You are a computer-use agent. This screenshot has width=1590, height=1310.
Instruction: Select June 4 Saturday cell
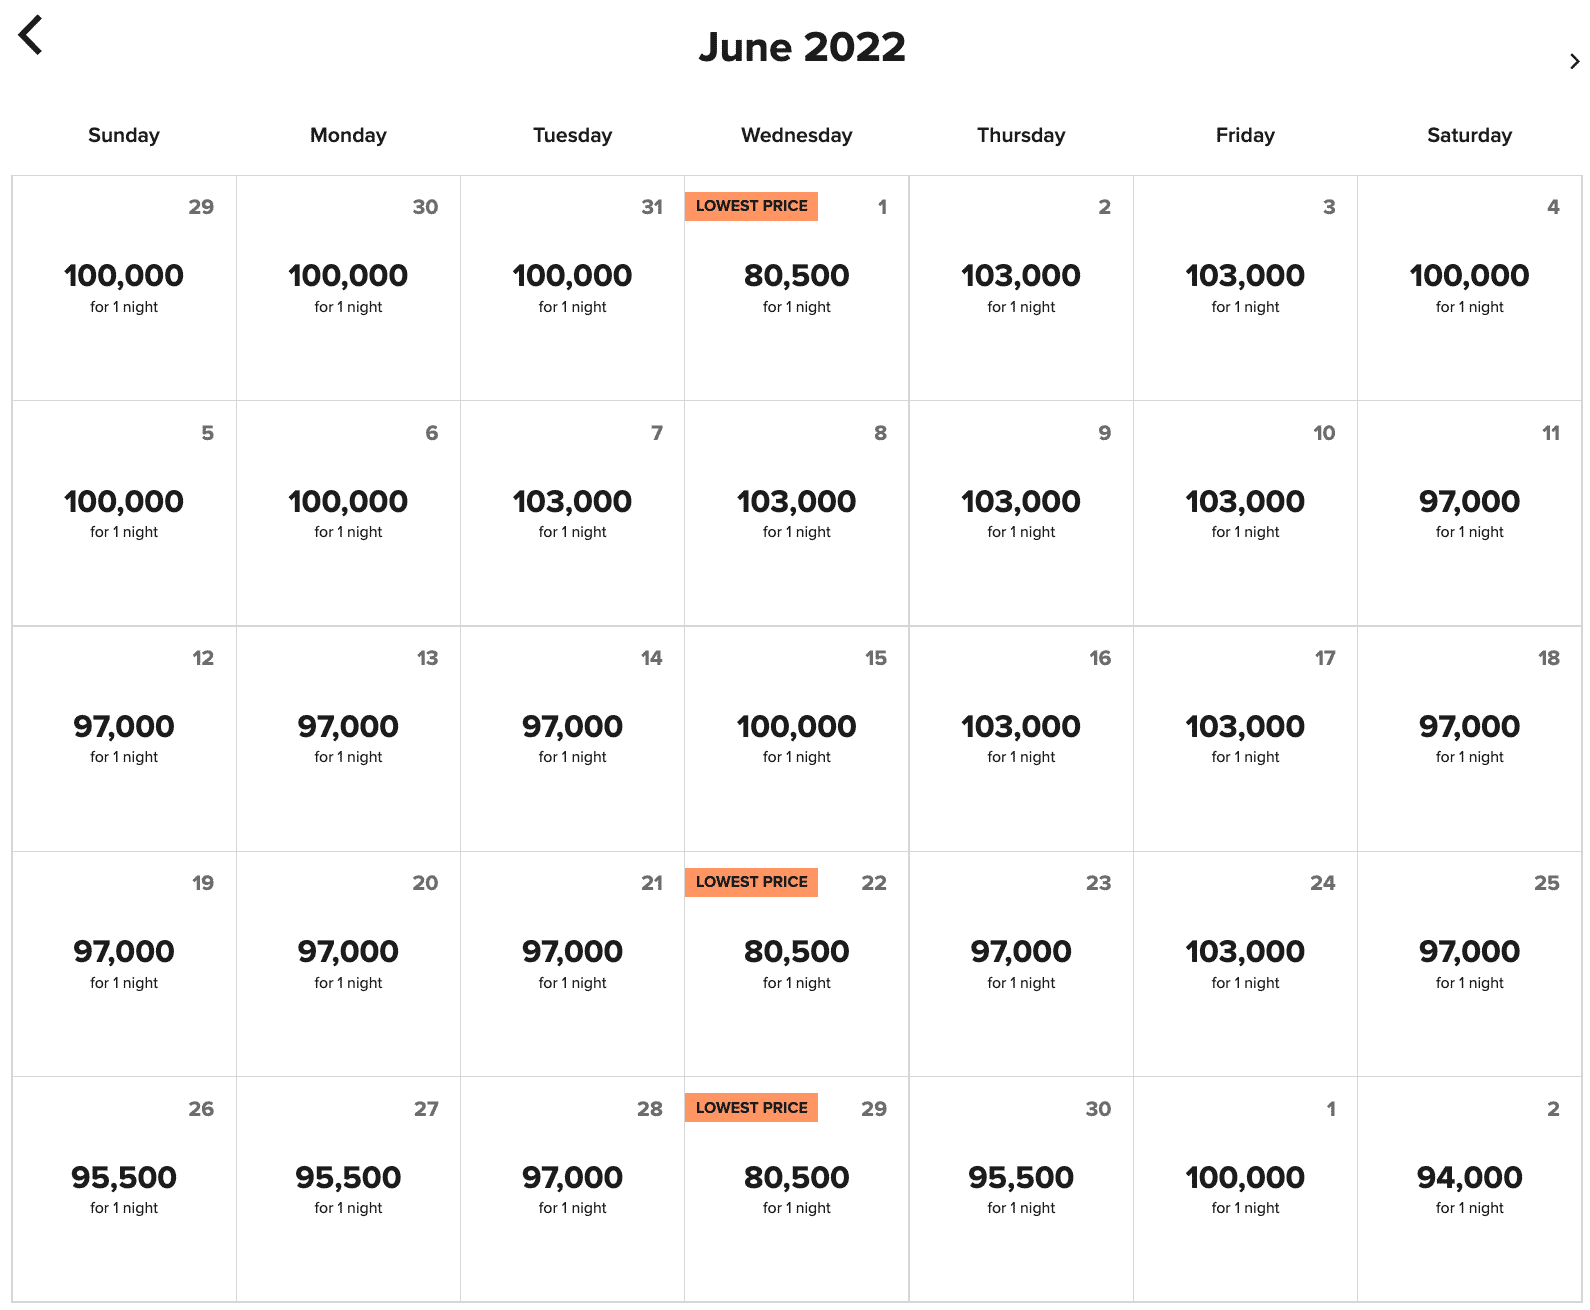pos(1469,288)
